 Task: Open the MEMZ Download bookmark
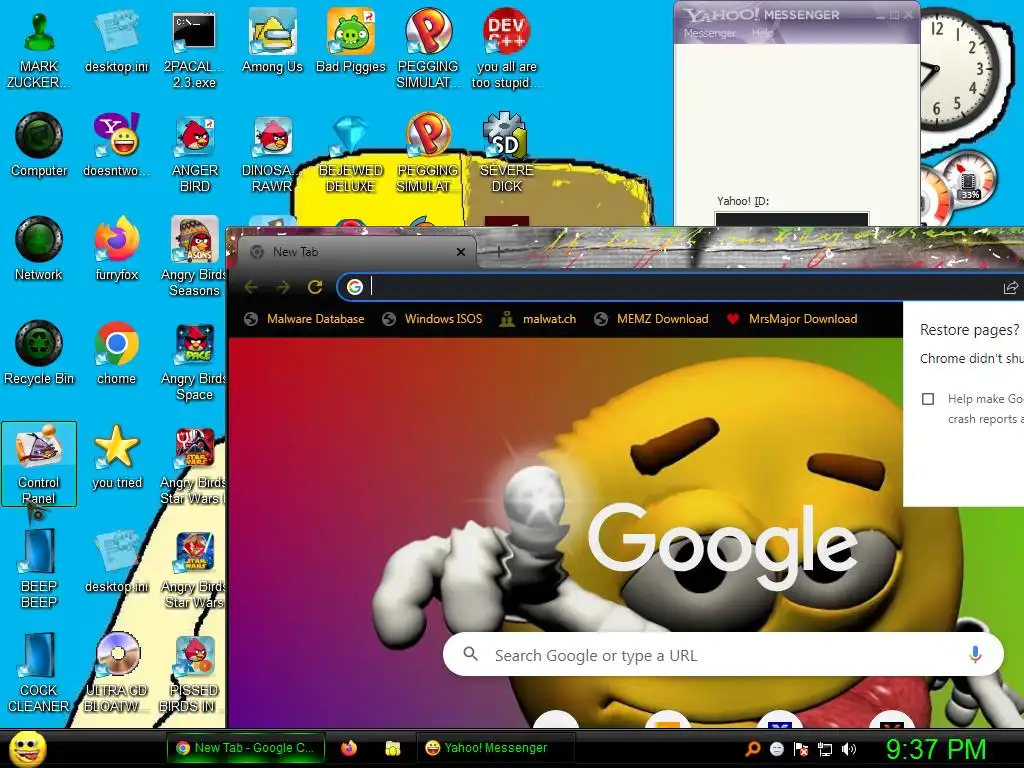[x=651, y=319]
